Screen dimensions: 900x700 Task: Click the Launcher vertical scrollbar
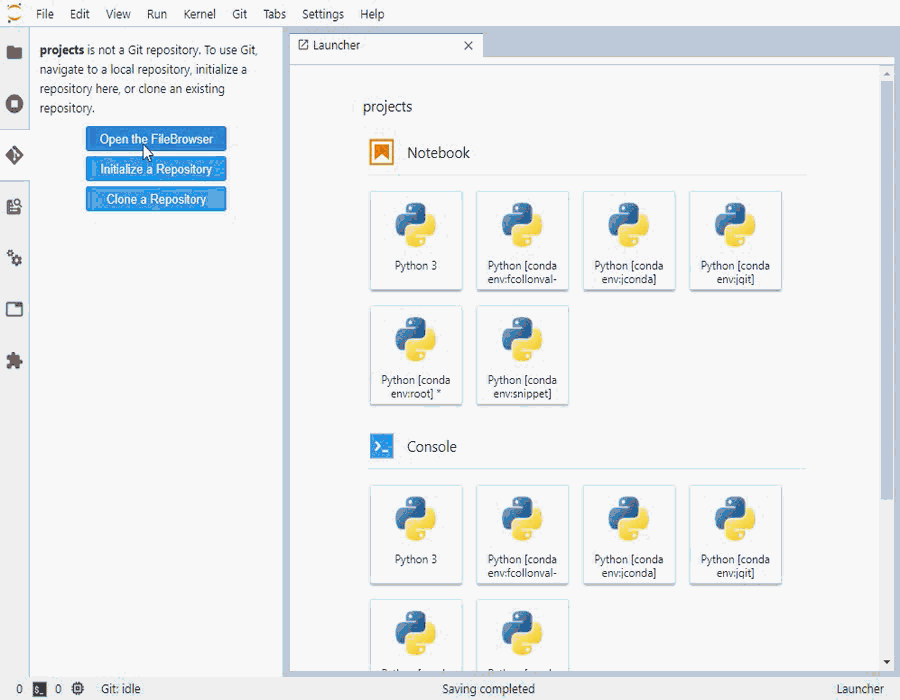tap(887, 290)
